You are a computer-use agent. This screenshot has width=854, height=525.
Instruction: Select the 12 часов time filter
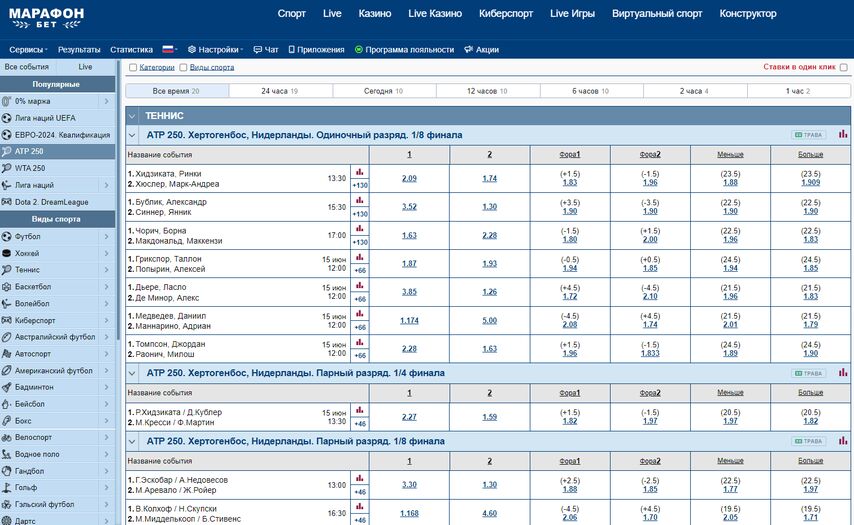coord(487,91)
